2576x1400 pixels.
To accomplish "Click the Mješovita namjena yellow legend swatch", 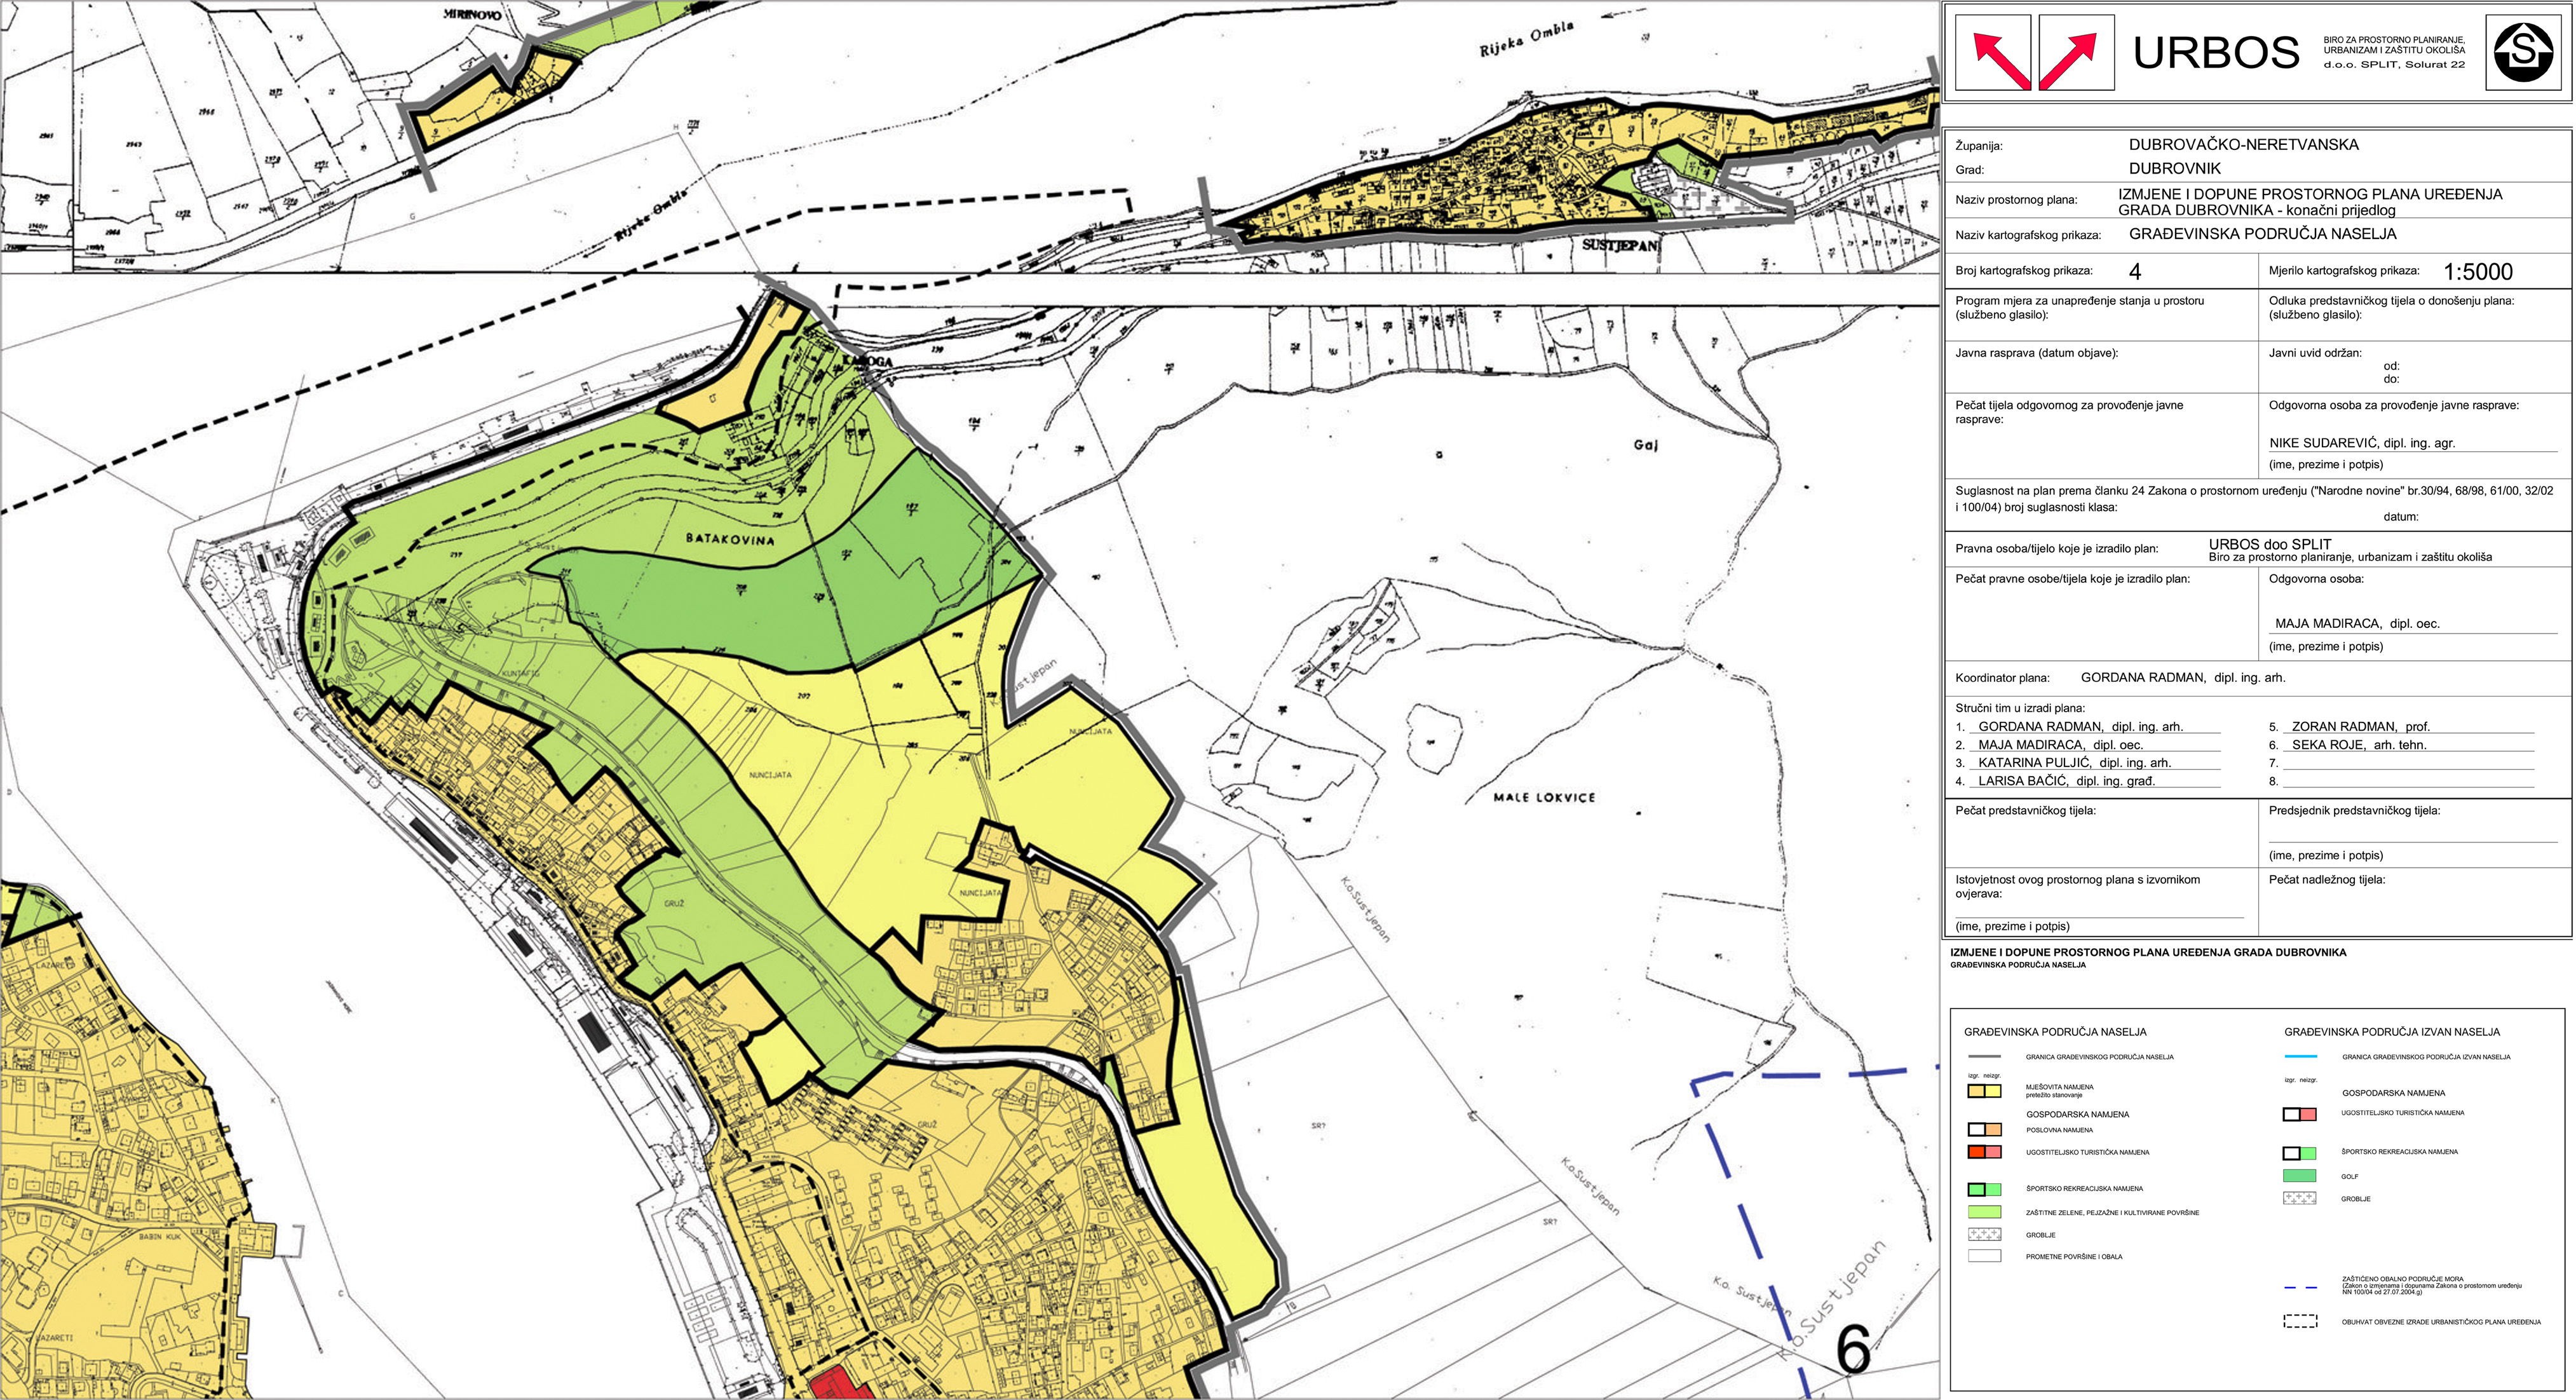I will pyautogui.click(x=1984, y=1091).
